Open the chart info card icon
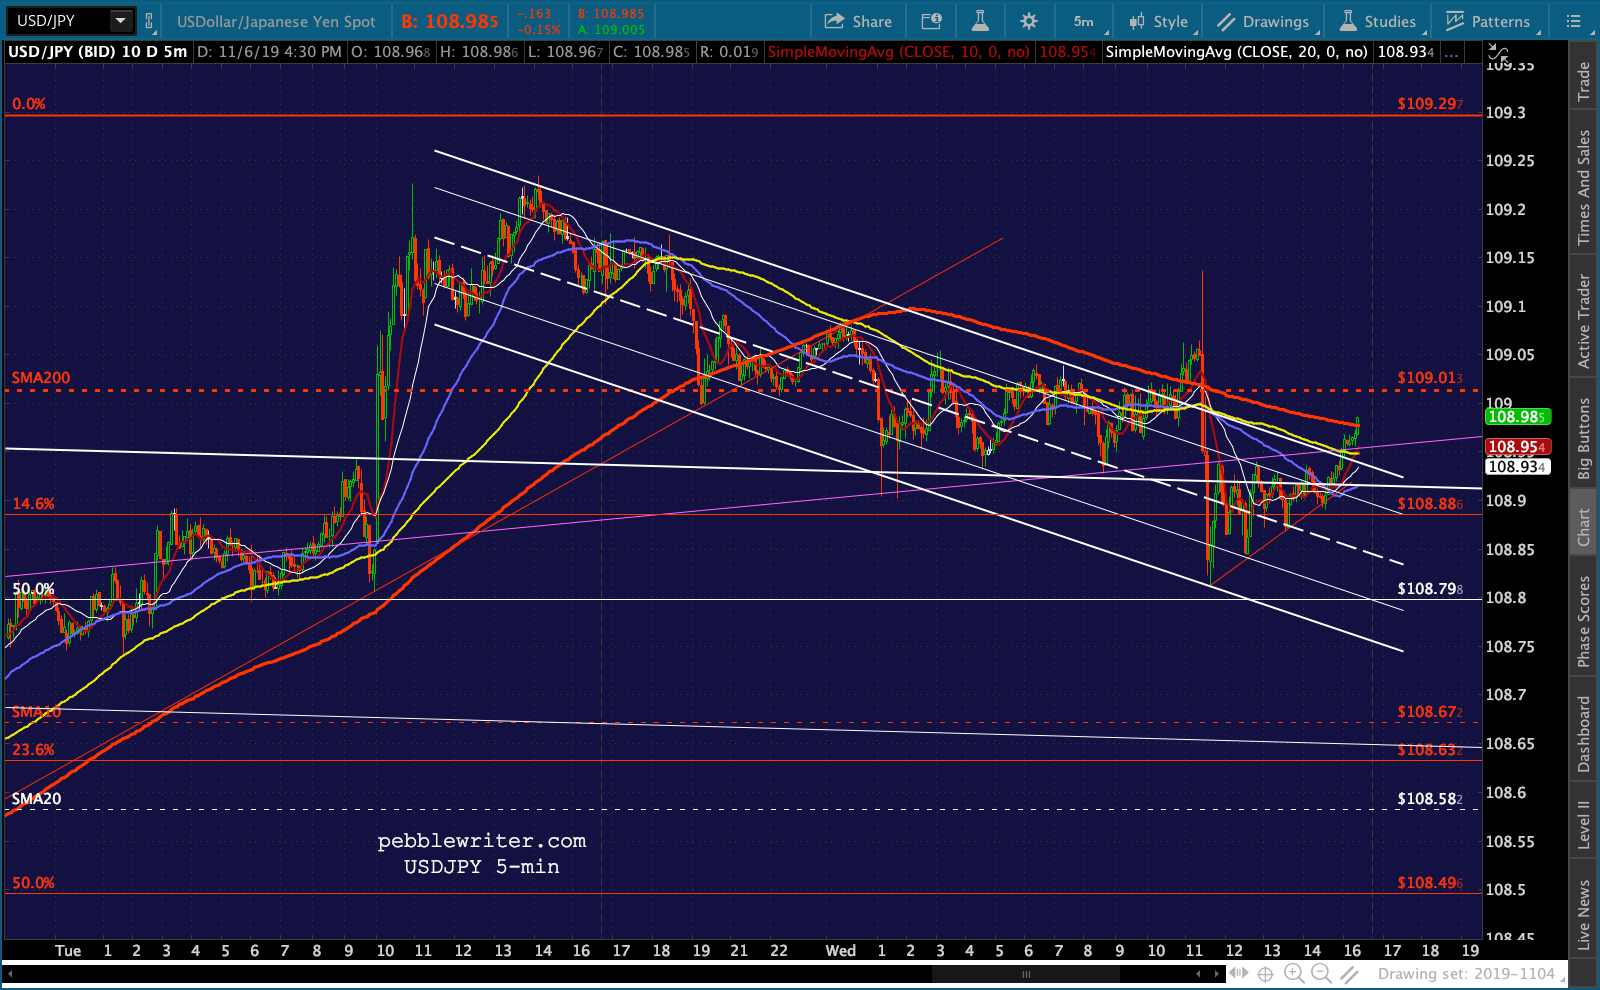The width and height of the screenshot is (1600, 990). 931,21
